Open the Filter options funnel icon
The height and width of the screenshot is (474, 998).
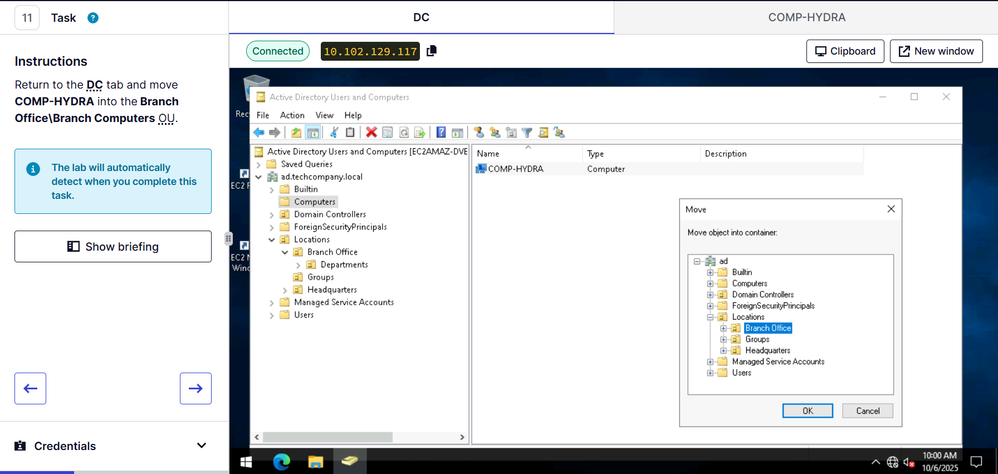coord(526,132)
